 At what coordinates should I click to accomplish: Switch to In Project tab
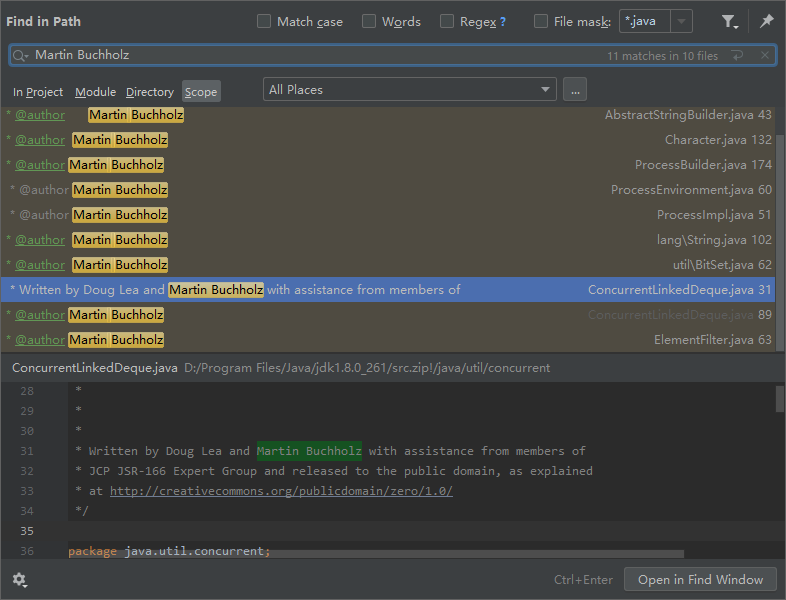click(x=38, y=92)
